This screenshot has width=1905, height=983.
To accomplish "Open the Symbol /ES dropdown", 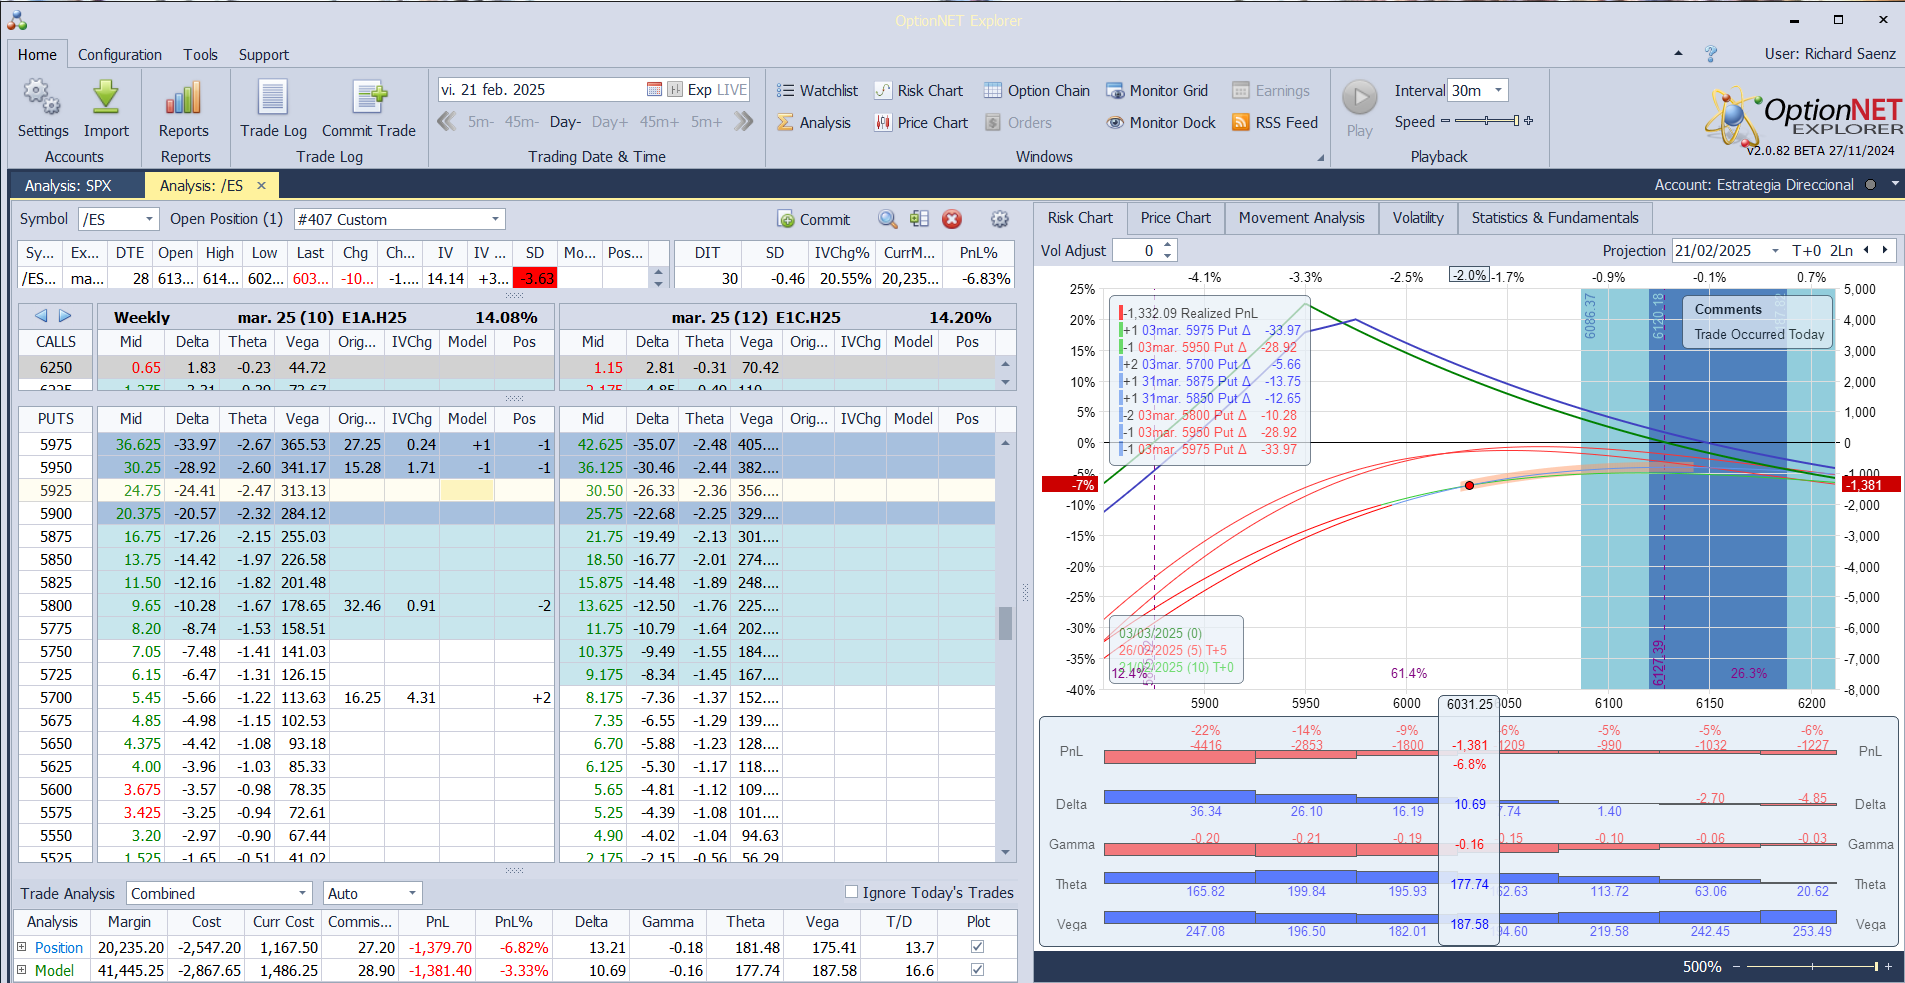I will 150,219.
